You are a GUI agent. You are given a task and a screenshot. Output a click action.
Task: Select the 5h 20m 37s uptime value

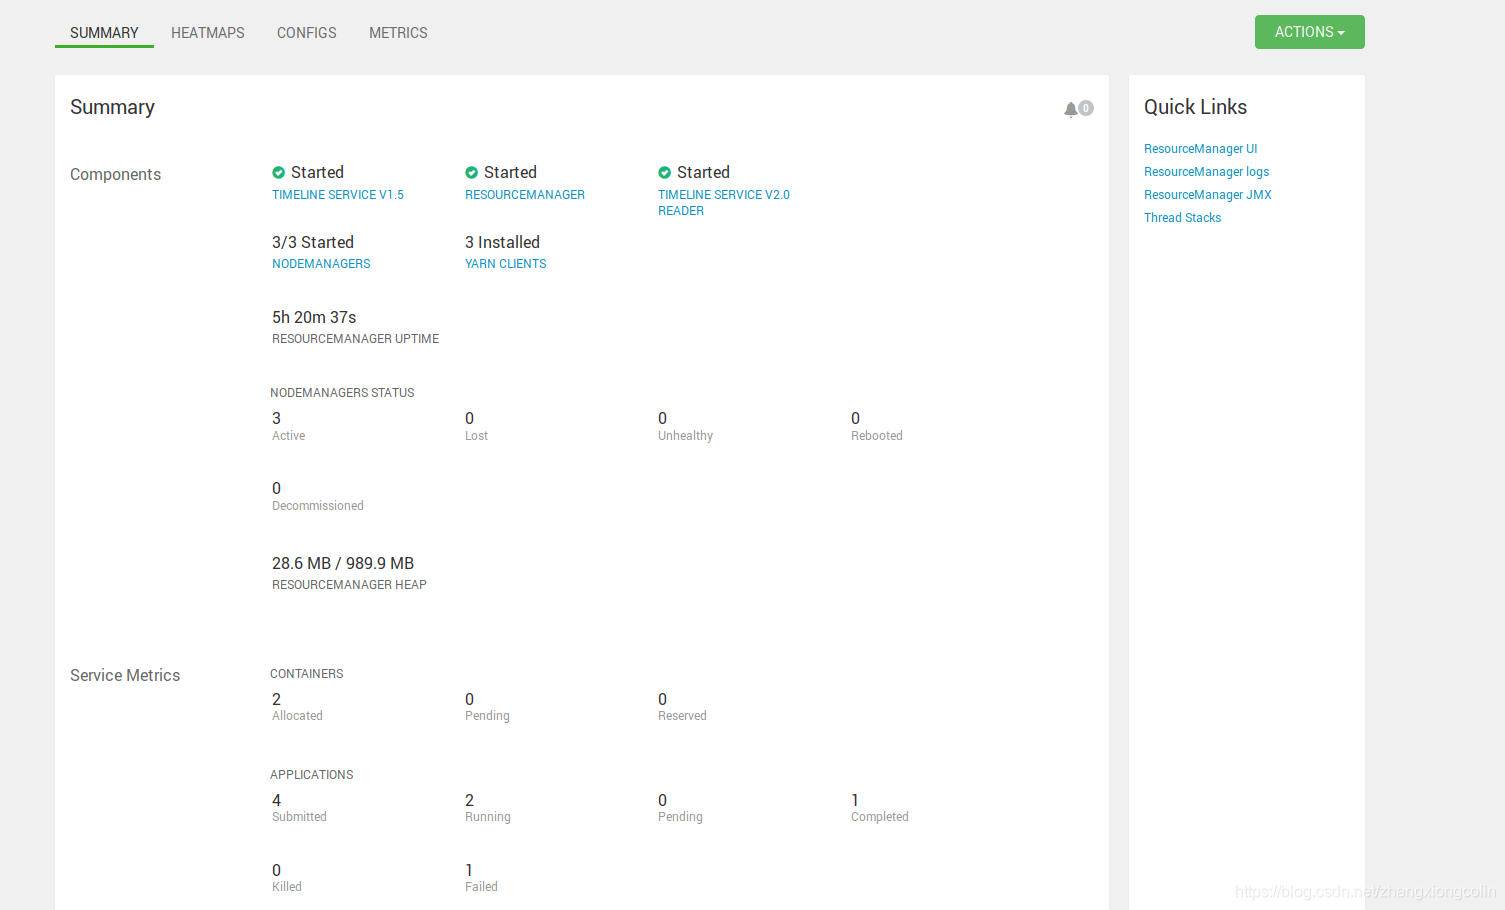pos(314,317)
